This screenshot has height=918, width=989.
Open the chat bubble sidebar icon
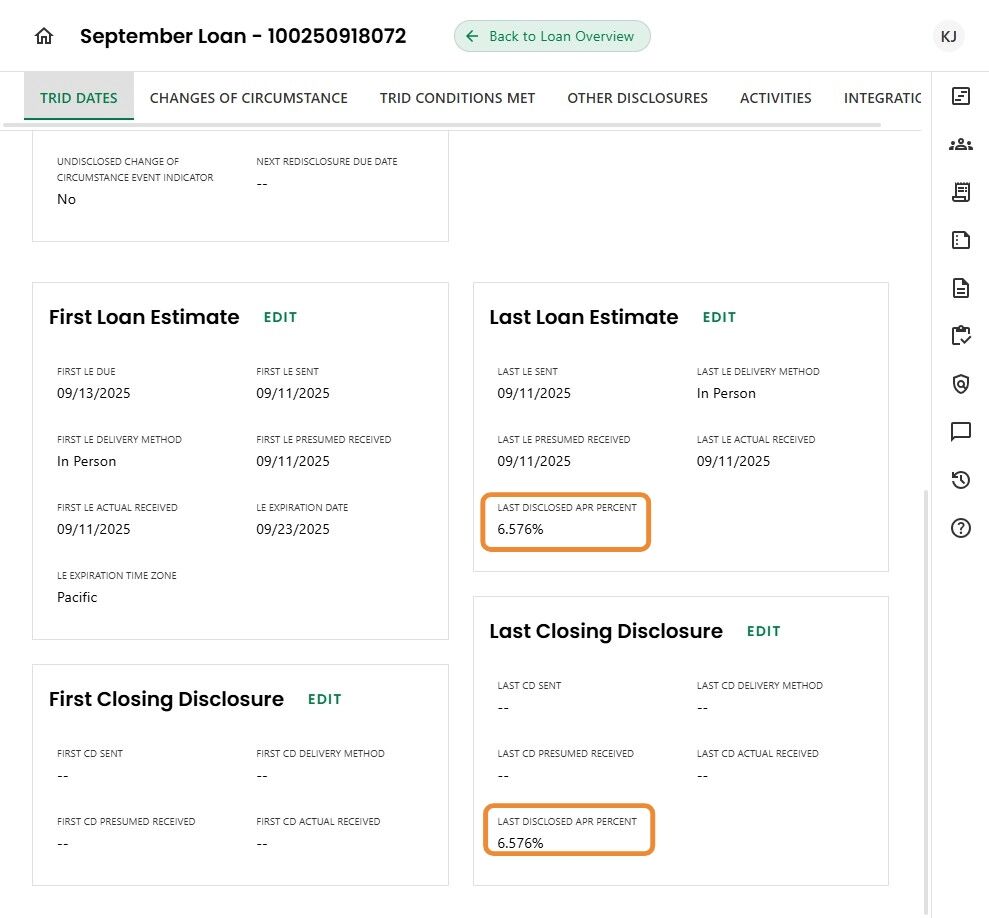(960, 432)
